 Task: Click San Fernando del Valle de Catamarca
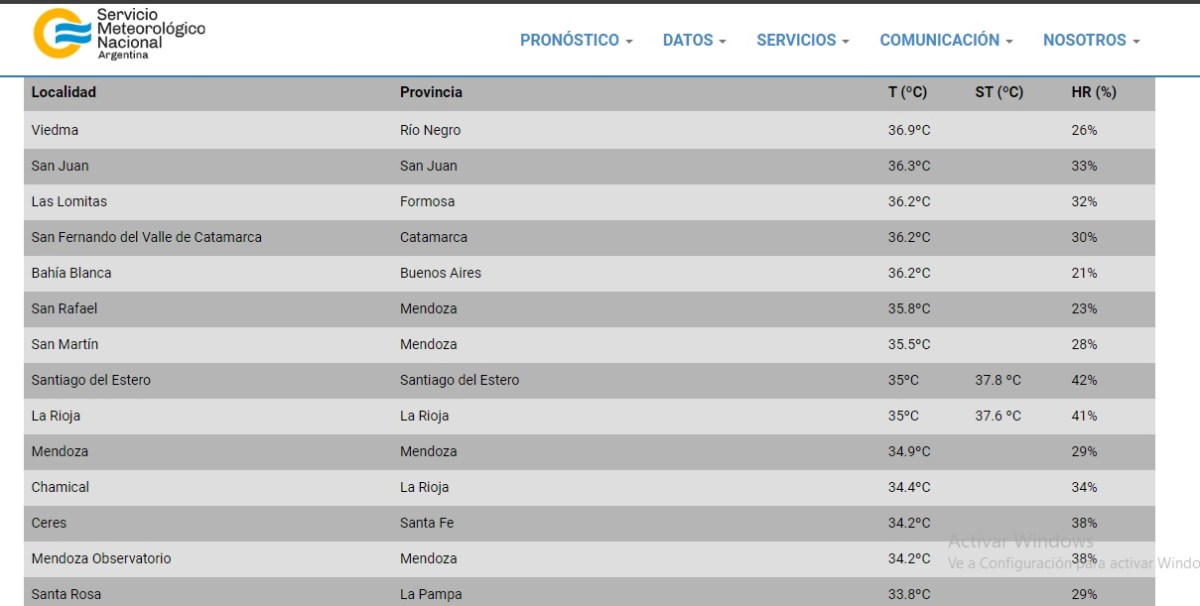[x=146, y=237]
